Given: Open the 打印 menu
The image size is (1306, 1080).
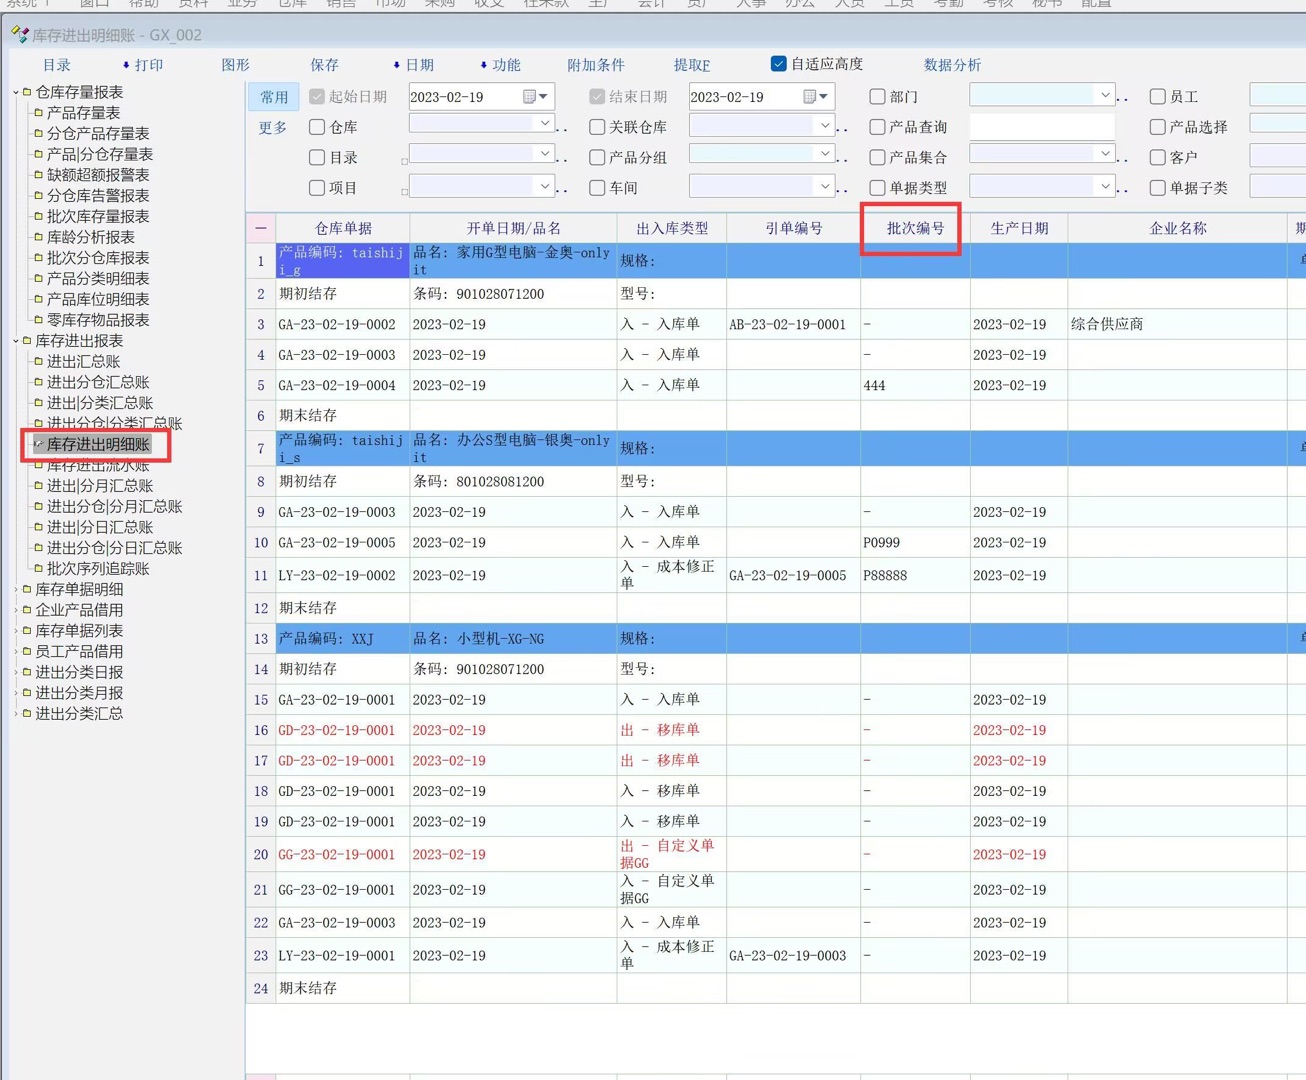Looking at the screenshot, I should tap(143, 65).
